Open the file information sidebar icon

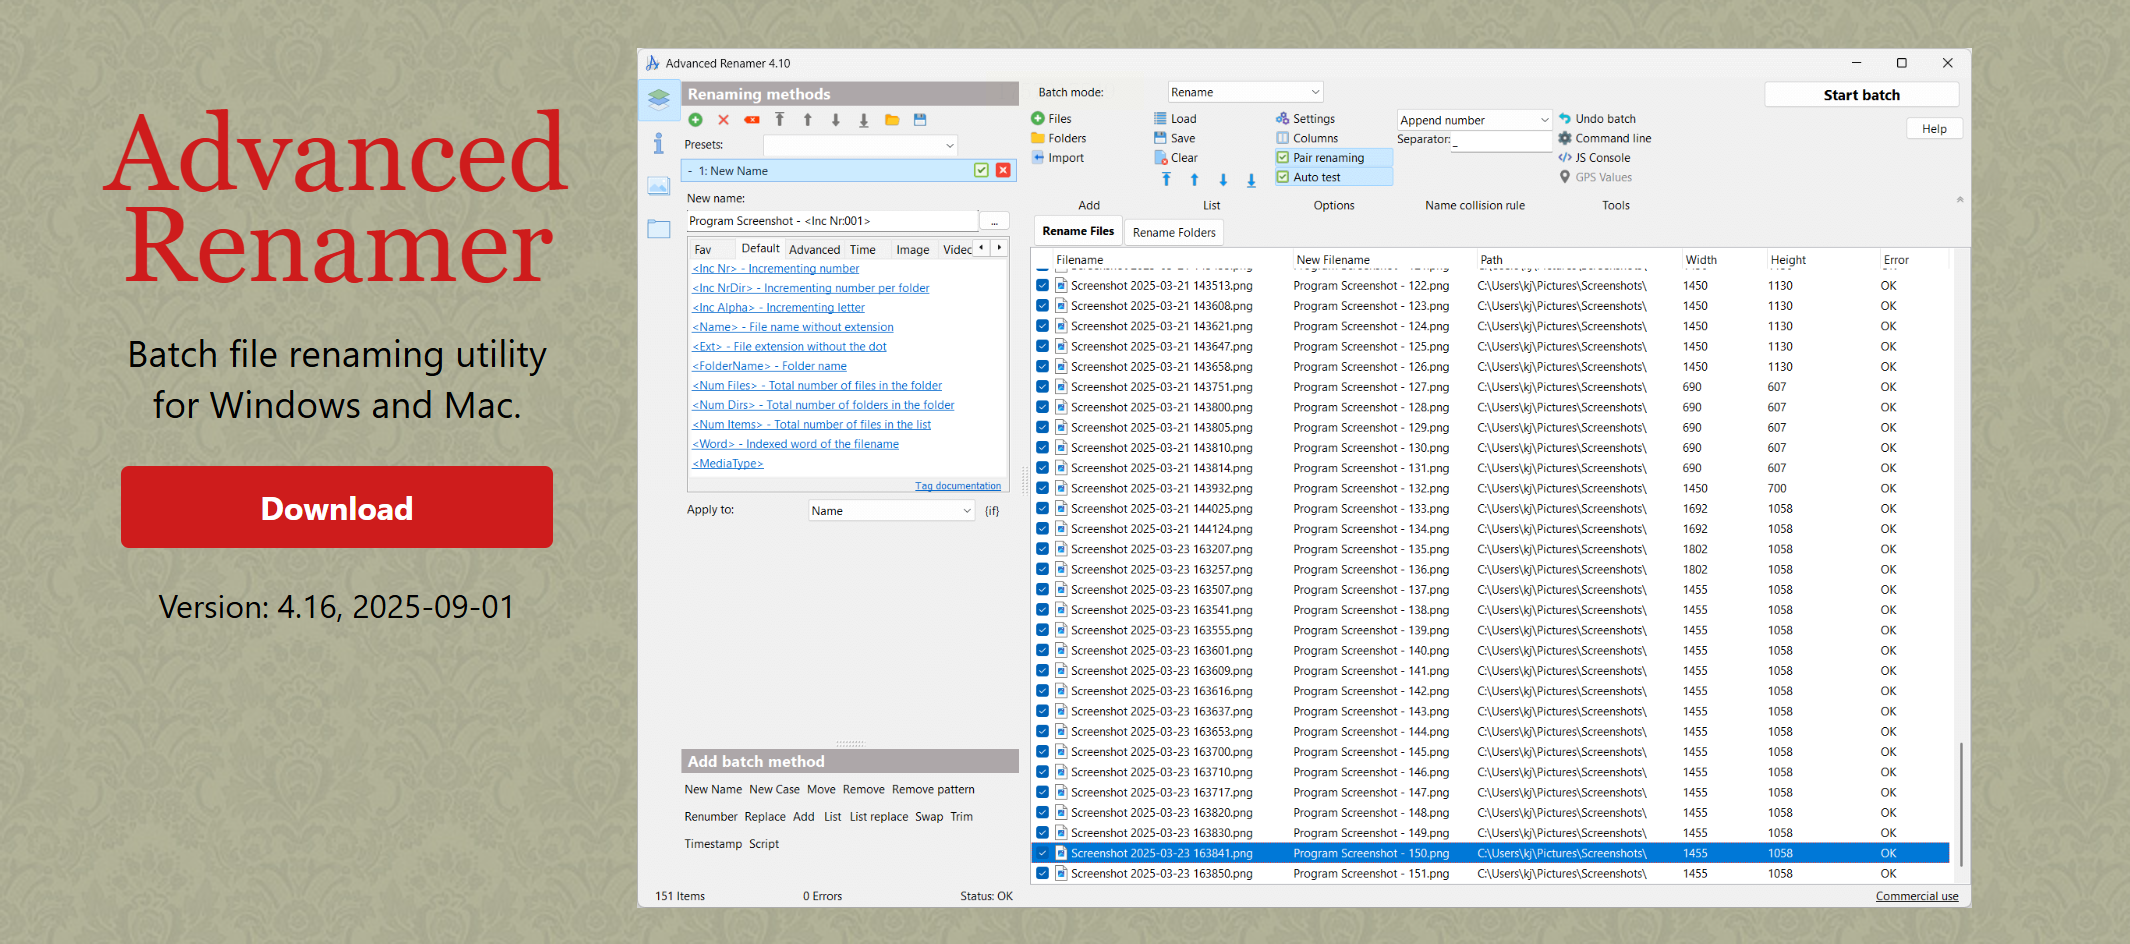pyautogui.click(x=659, y=143)
